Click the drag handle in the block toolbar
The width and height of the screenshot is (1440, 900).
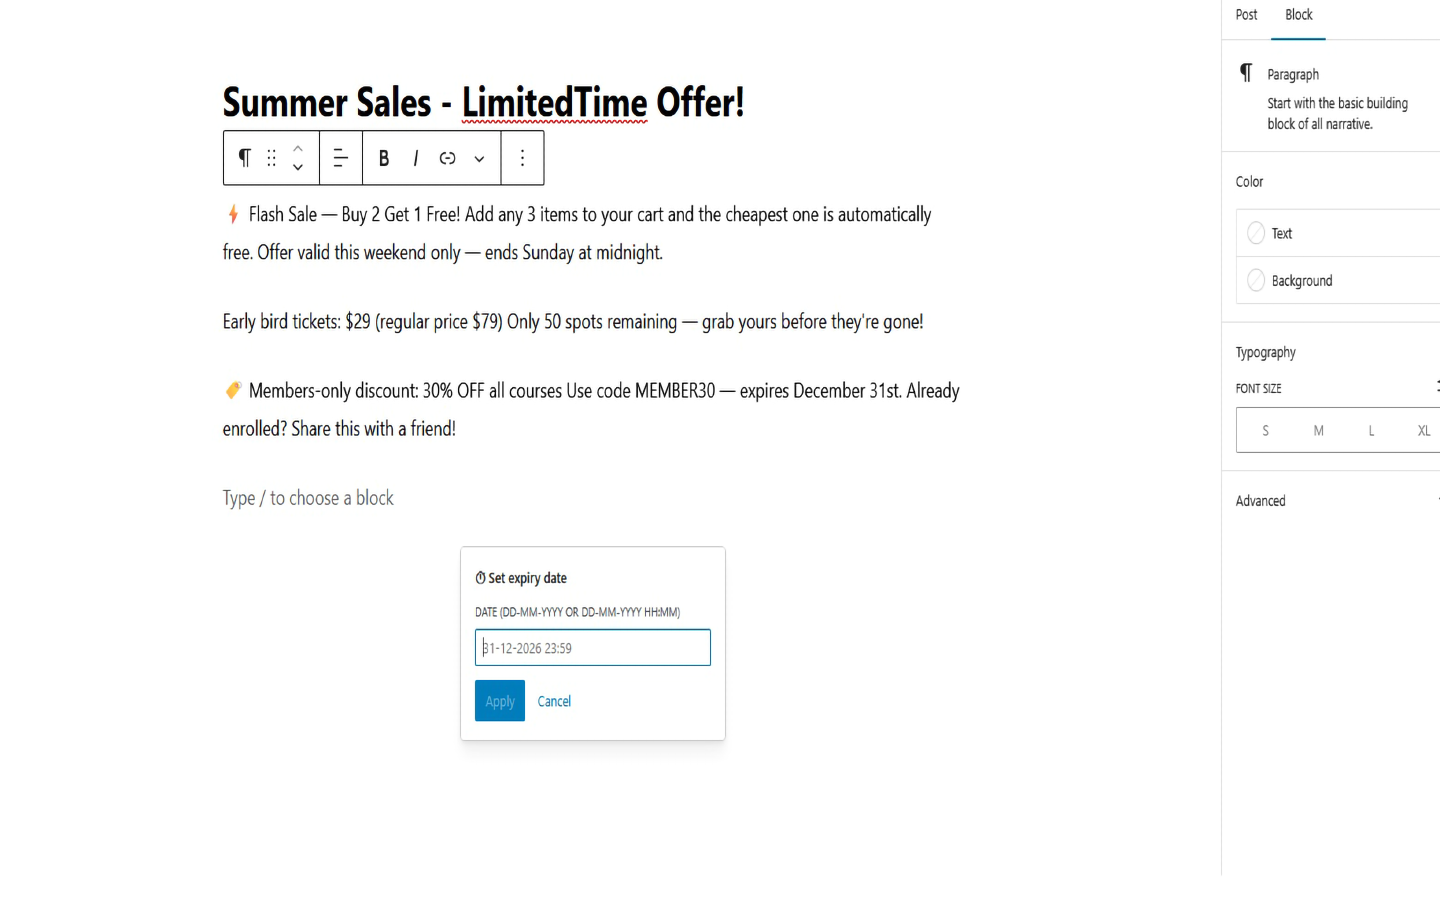pos(271,158)
